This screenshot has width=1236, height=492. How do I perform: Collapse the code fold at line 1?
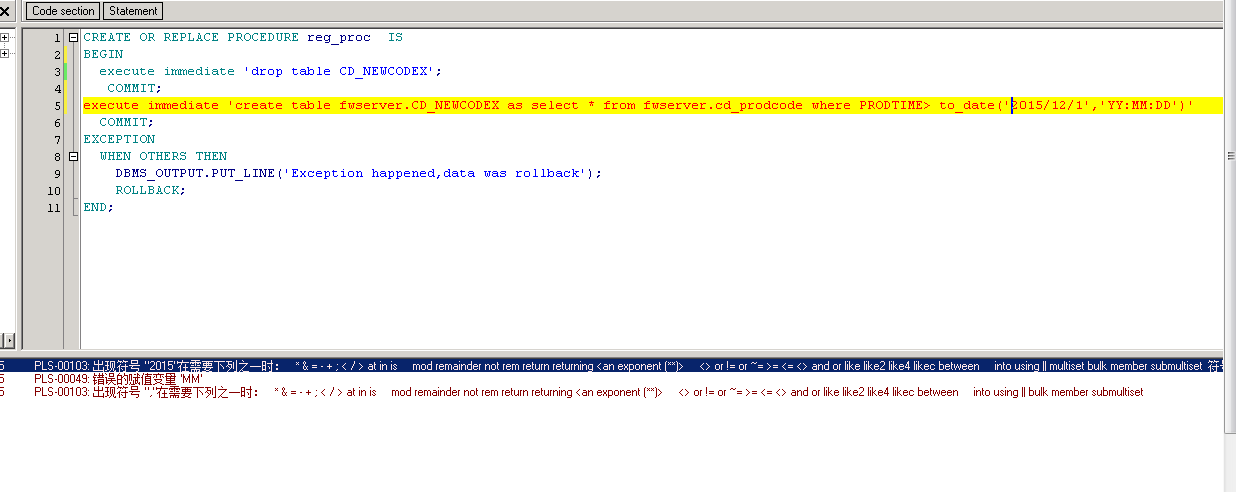(73, 38)
